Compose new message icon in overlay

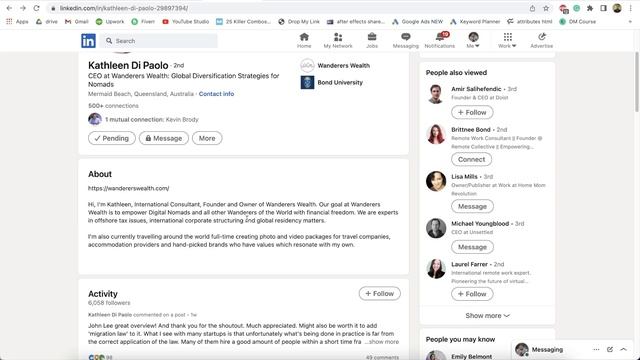tap(610, 349)
